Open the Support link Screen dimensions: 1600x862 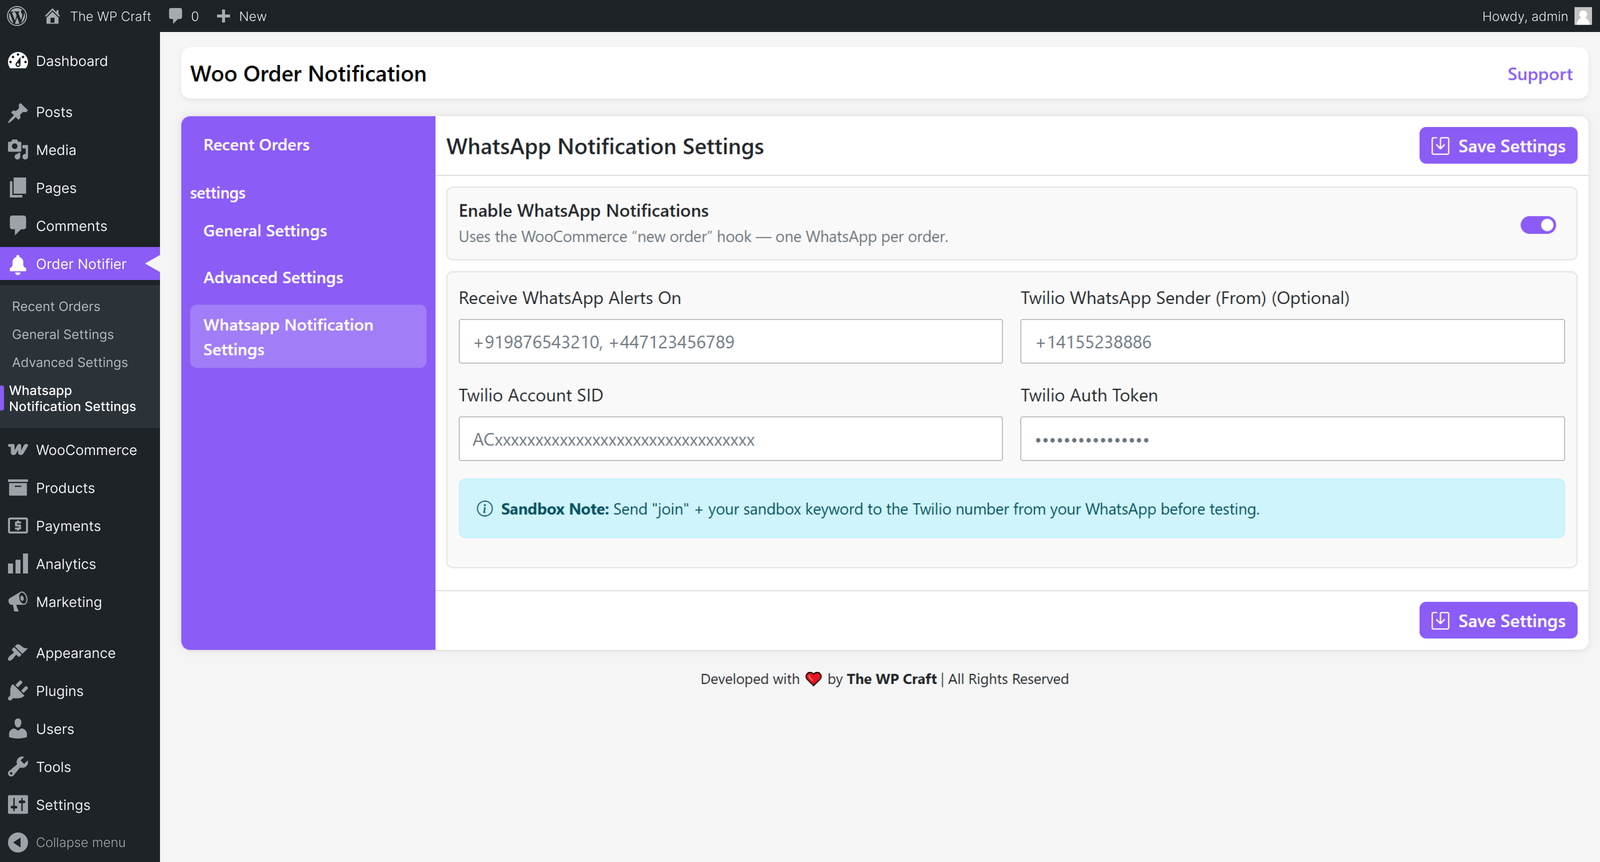[x=1540, y=74]
